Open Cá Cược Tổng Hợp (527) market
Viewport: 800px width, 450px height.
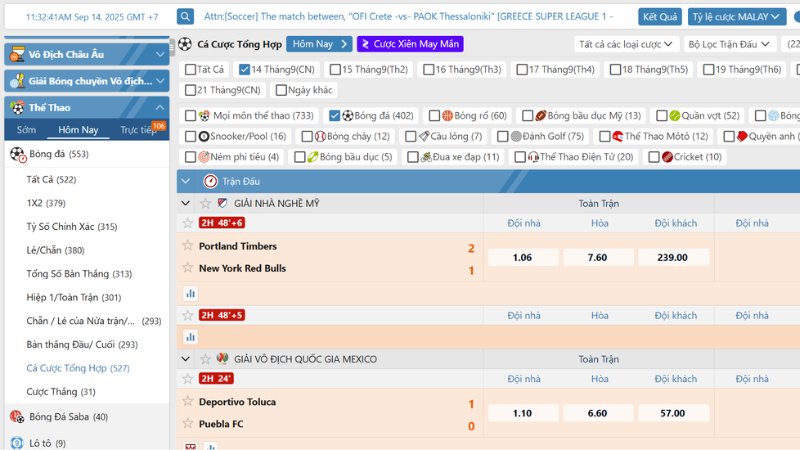[78, 368]
